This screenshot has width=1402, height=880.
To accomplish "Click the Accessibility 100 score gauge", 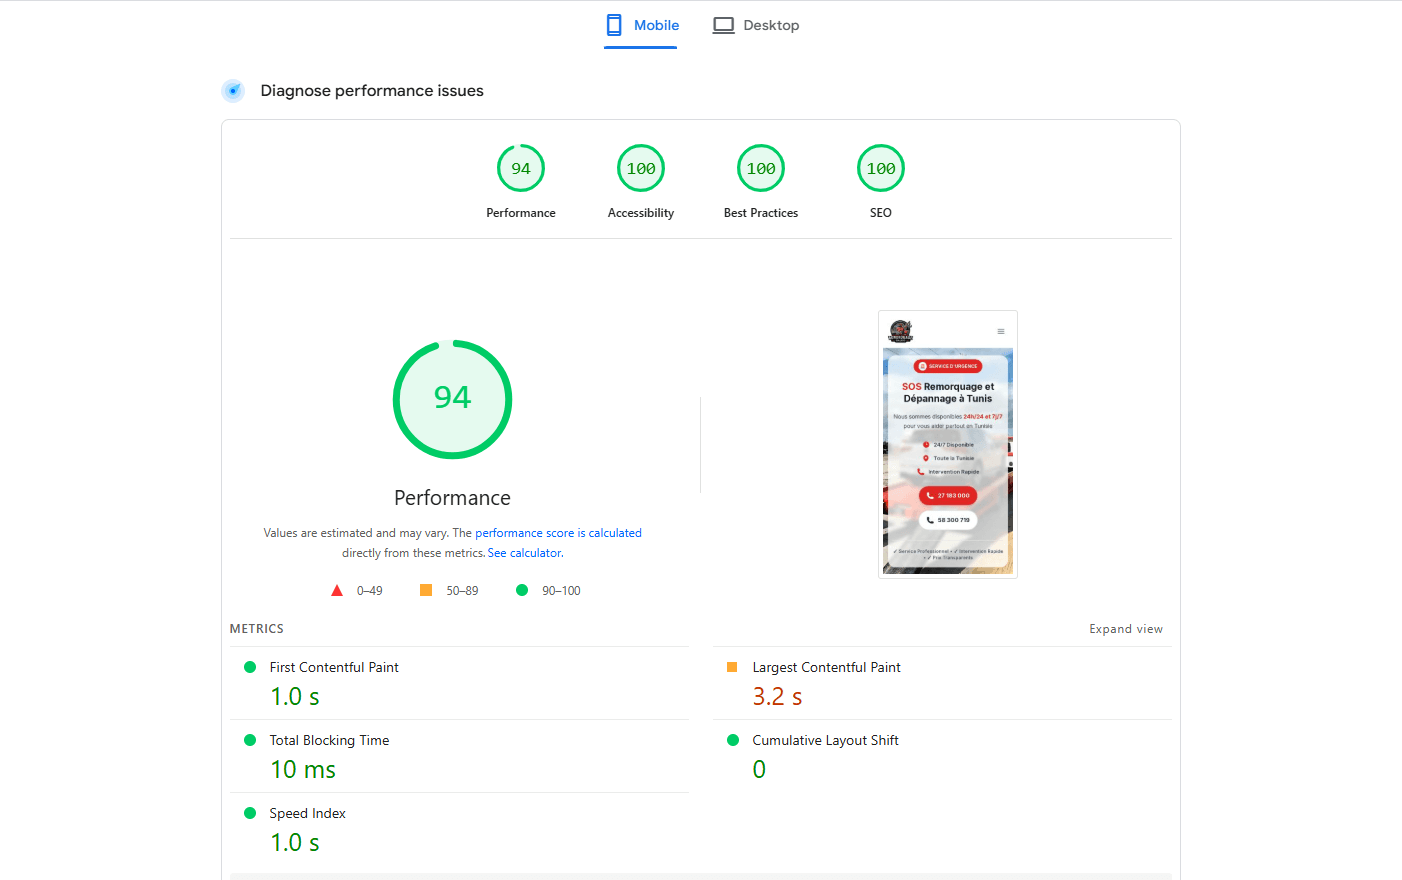I will pos(641,169).
